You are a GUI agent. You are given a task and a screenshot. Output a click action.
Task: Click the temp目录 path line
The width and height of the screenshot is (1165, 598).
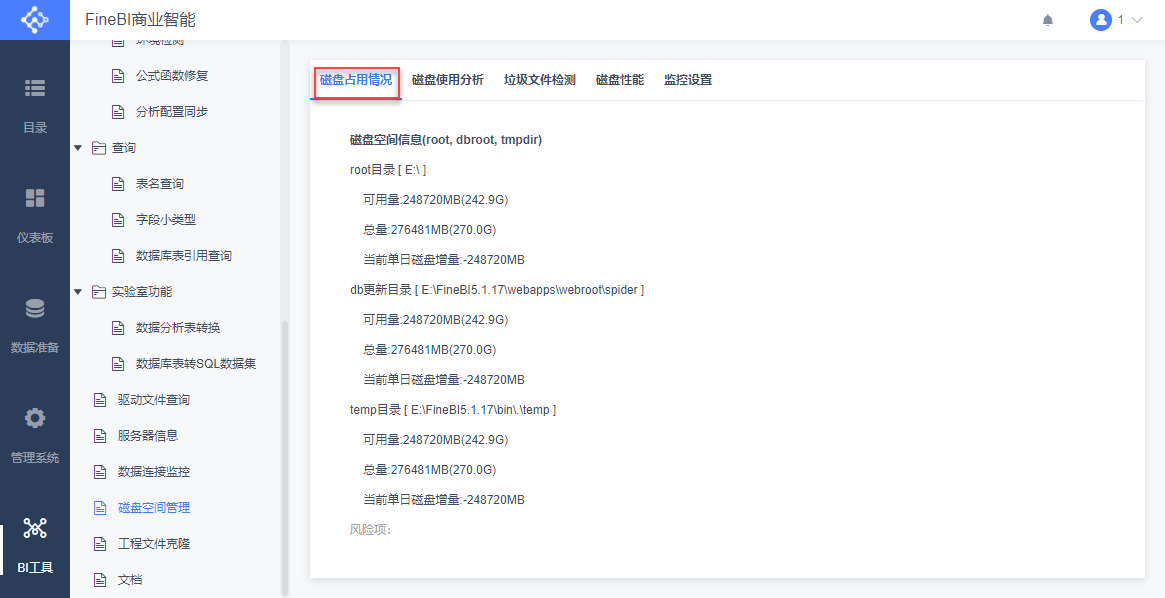click(453, 409)
